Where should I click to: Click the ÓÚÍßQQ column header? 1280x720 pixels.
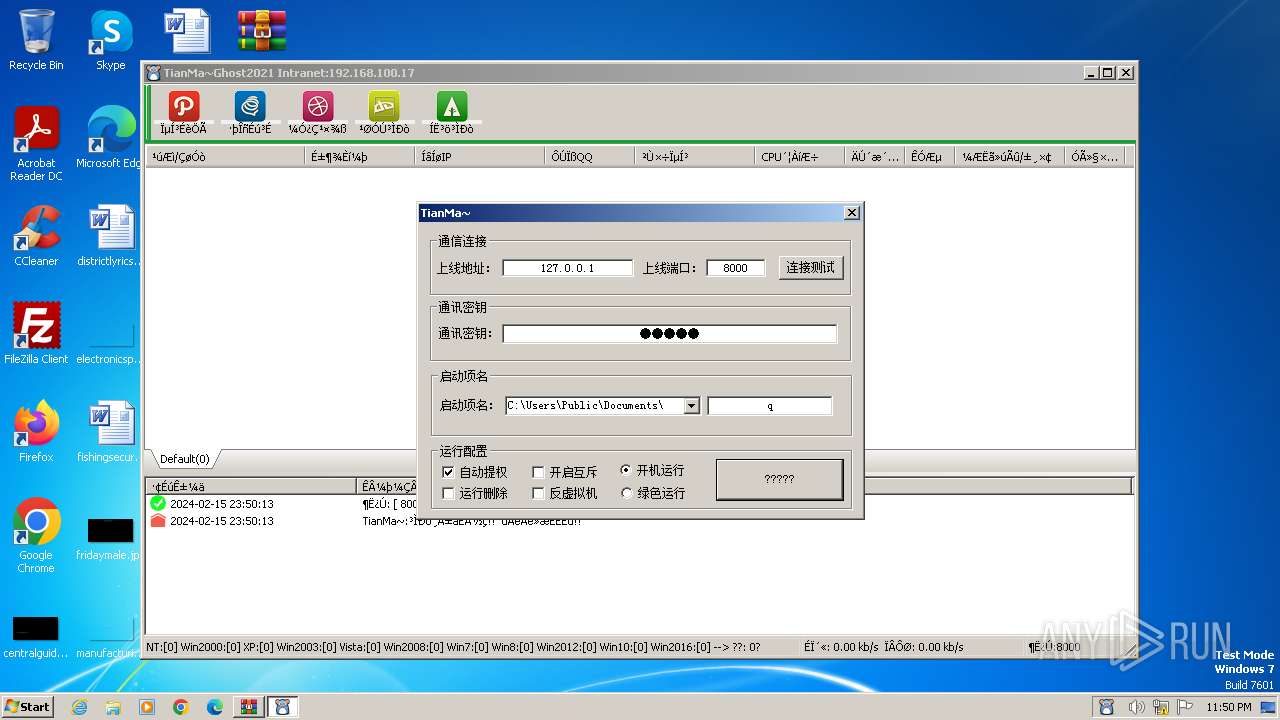590,157
